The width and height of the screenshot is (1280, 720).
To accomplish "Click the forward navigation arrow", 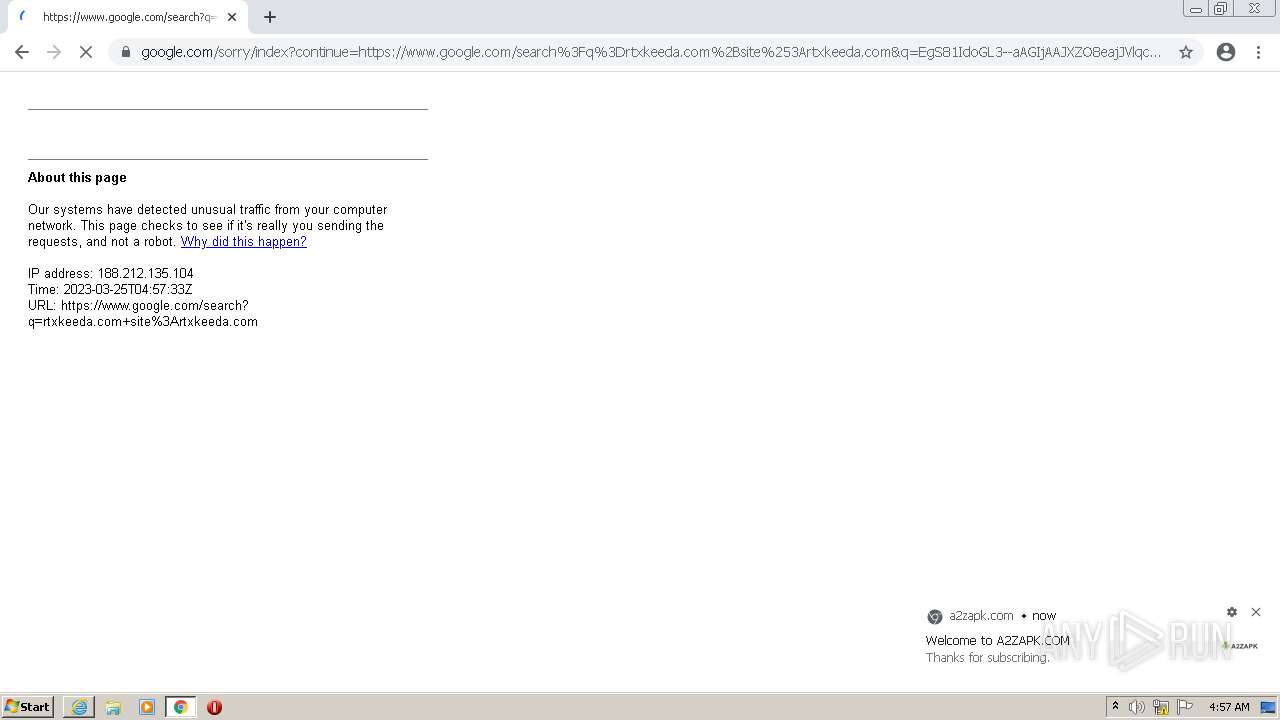I will tap(54, 52).
